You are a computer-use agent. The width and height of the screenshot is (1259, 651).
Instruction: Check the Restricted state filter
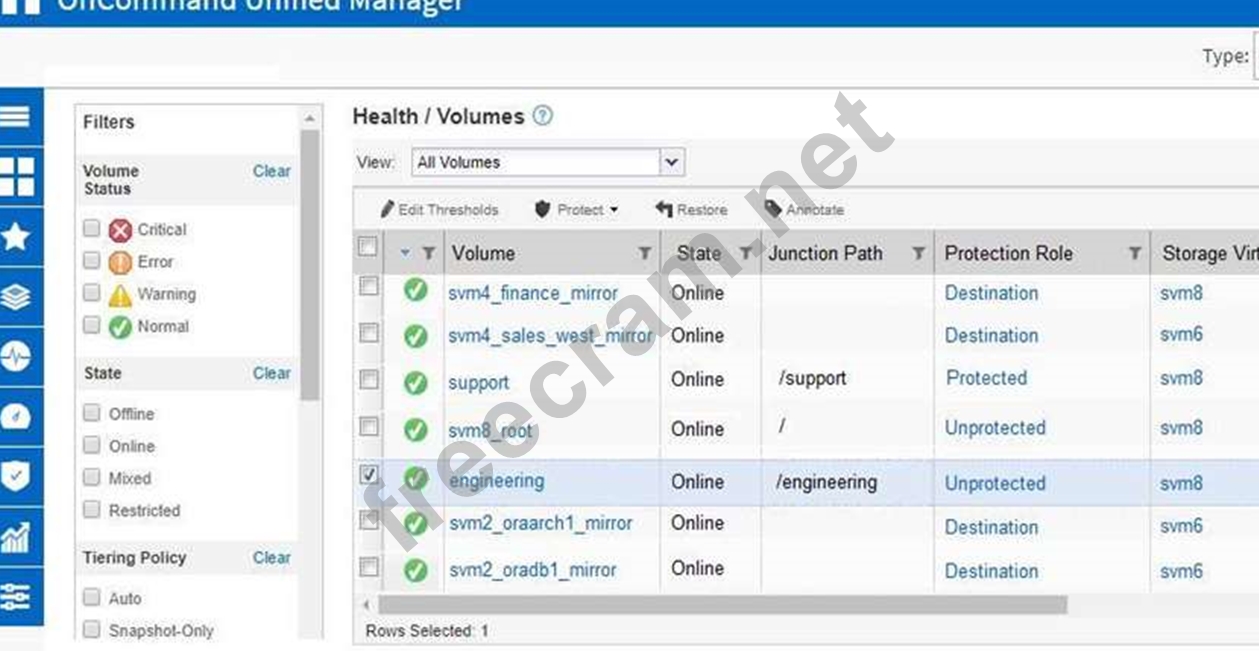click(92, 510)
